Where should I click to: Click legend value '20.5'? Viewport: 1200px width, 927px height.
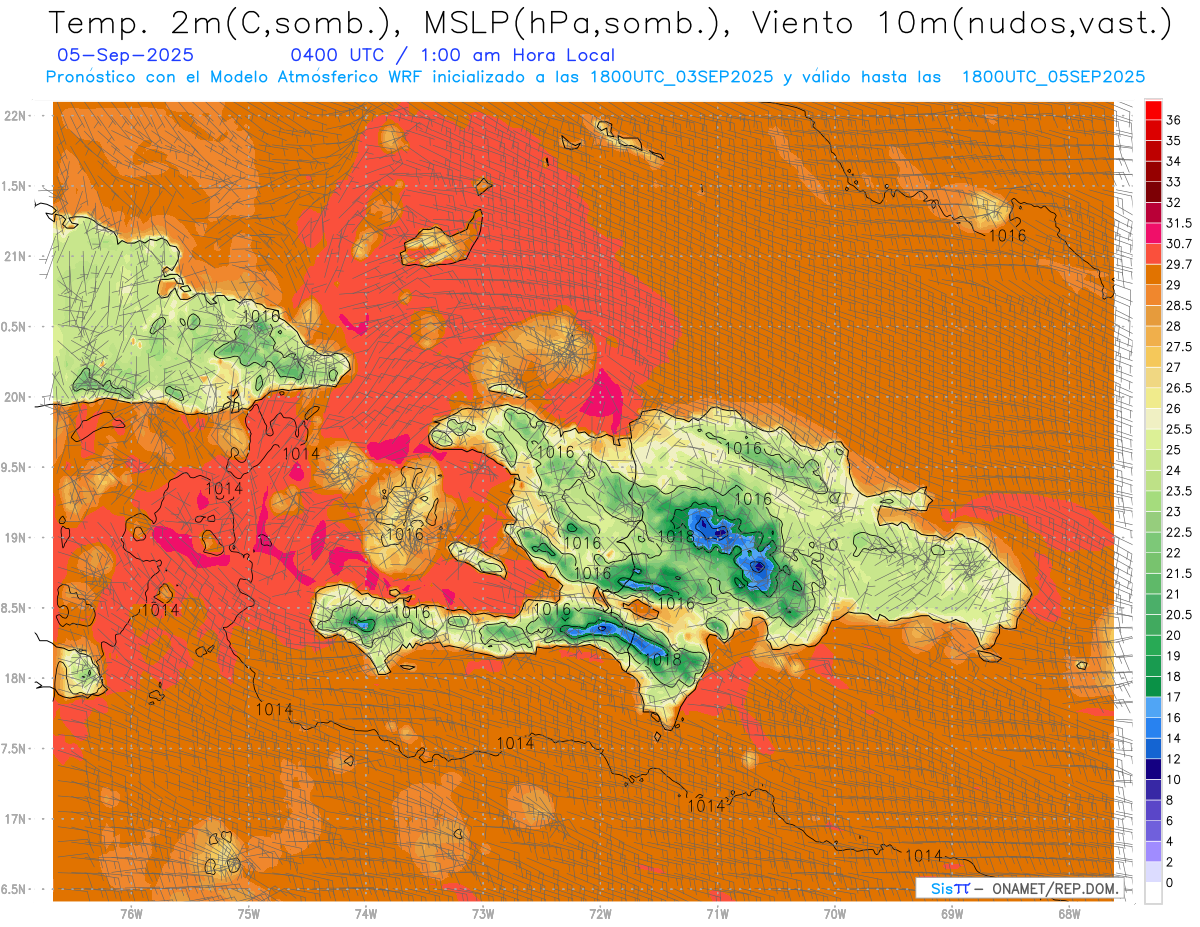coord(1179,614)
